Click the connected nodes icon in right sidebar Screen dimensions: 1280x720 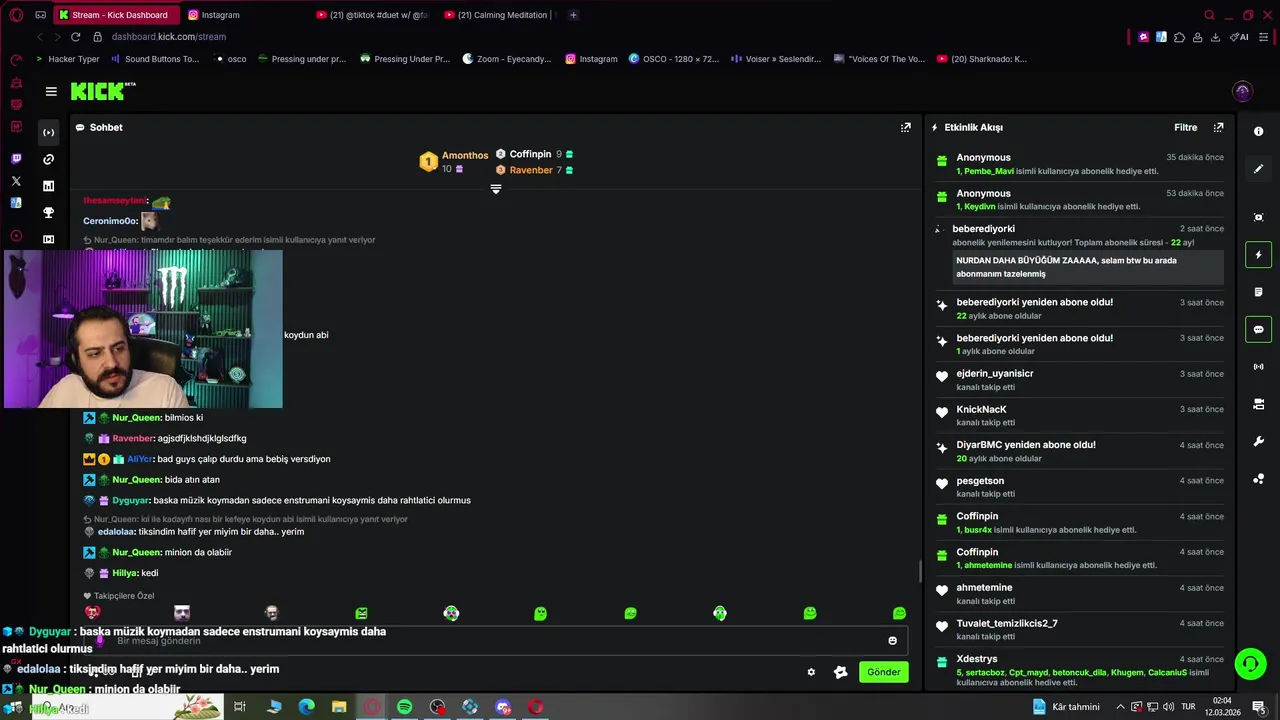[x=1258, y=479]
